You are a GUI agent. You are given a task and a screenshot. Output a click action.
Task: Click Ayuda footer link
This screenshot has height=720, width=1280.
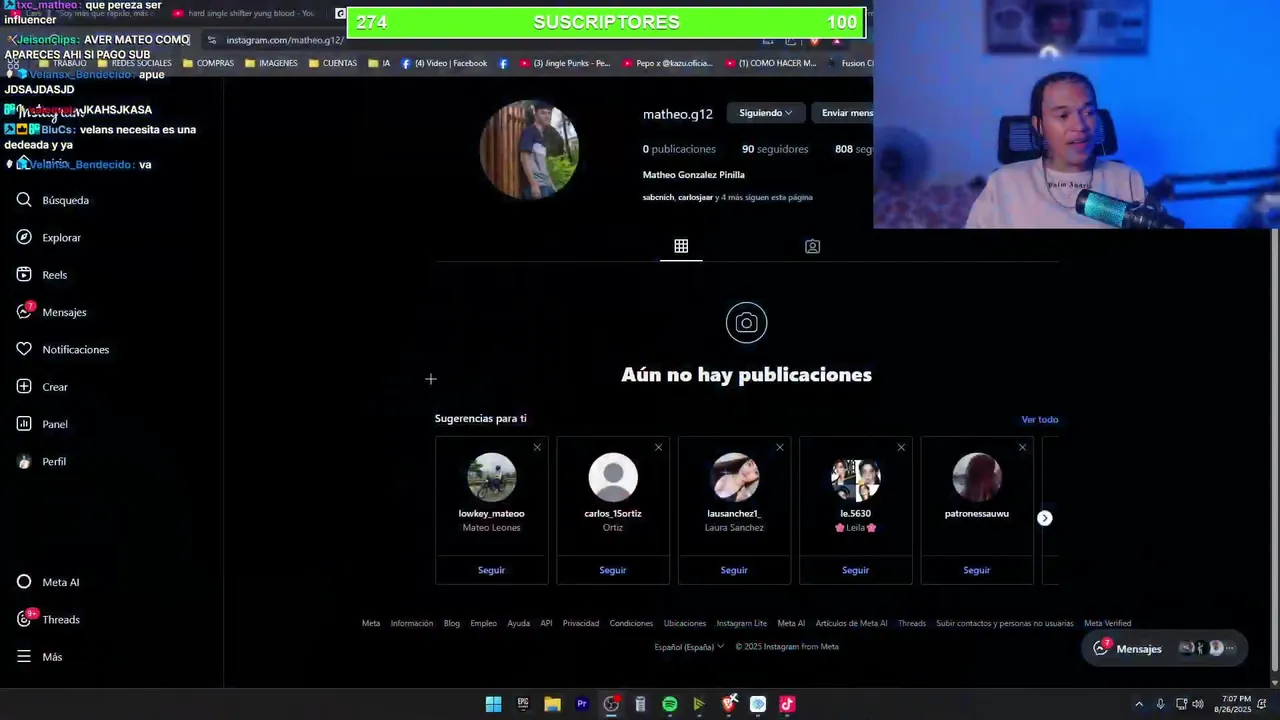(518, 623)
